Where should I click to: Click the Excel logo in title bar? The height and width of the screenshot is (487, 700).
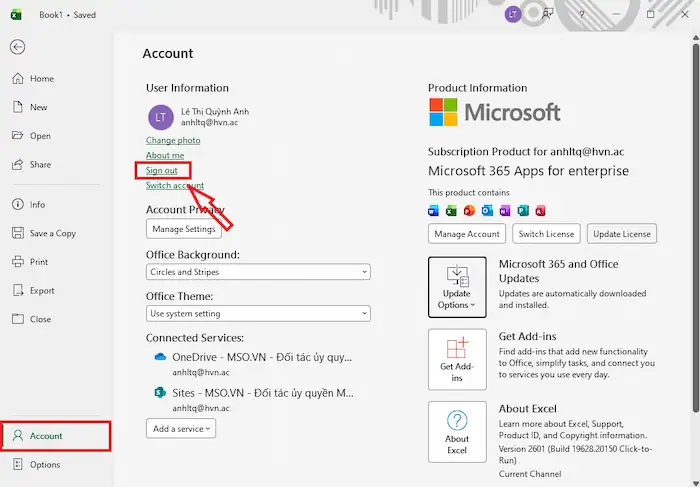click(15, 15)
